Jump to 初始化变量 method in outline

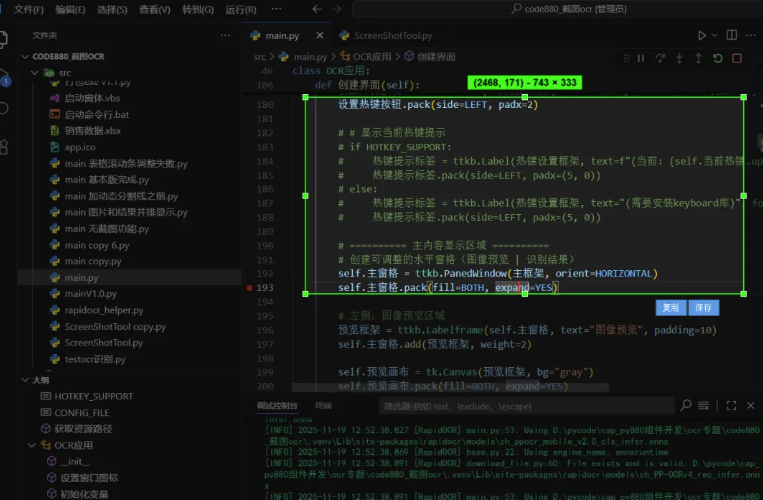click(84, 494)
